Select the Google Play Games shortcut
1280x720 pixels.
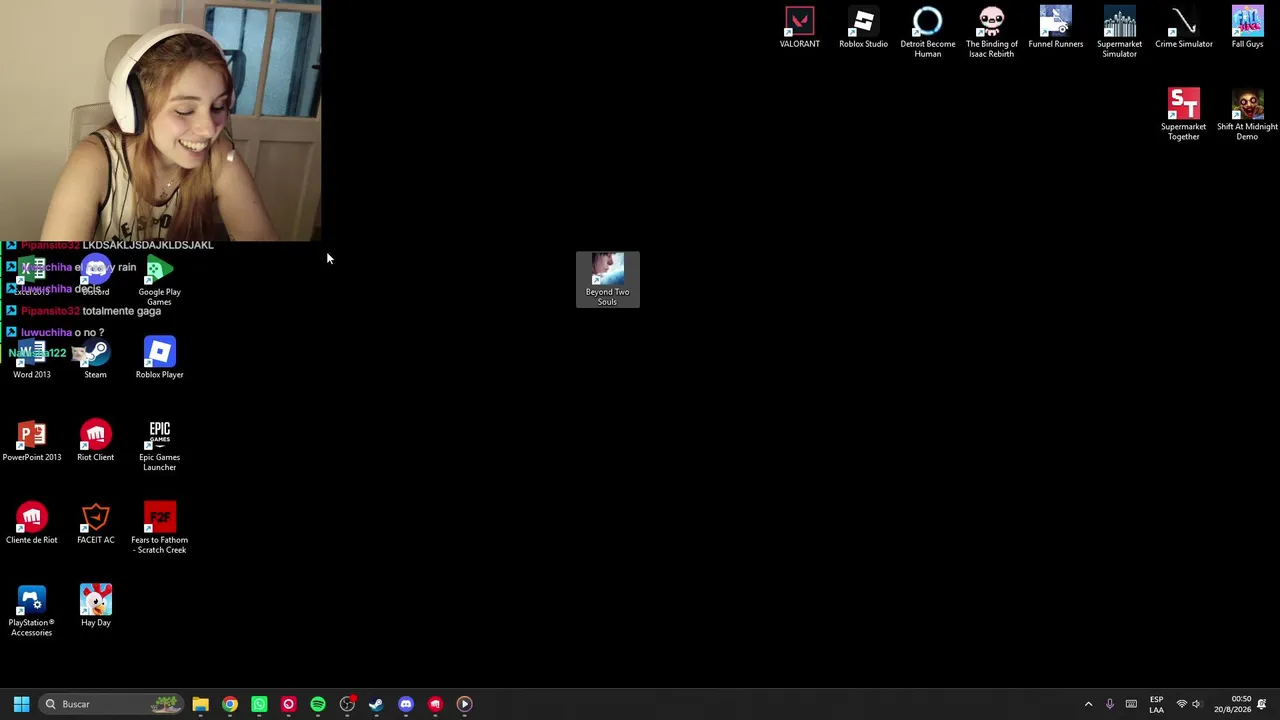click(x=159, y=281)
